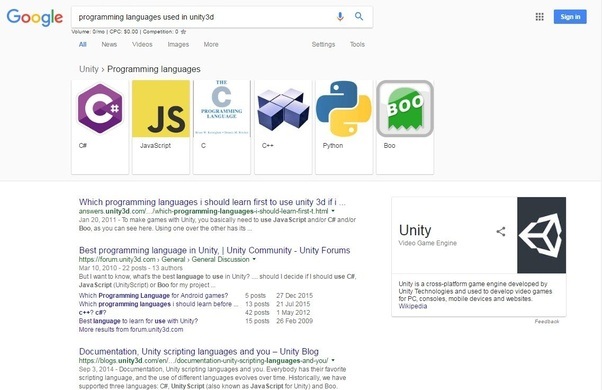This screenshot has width=602, height=390.
Task: Click the Unity logo image
Action: [x=541, y=235]
